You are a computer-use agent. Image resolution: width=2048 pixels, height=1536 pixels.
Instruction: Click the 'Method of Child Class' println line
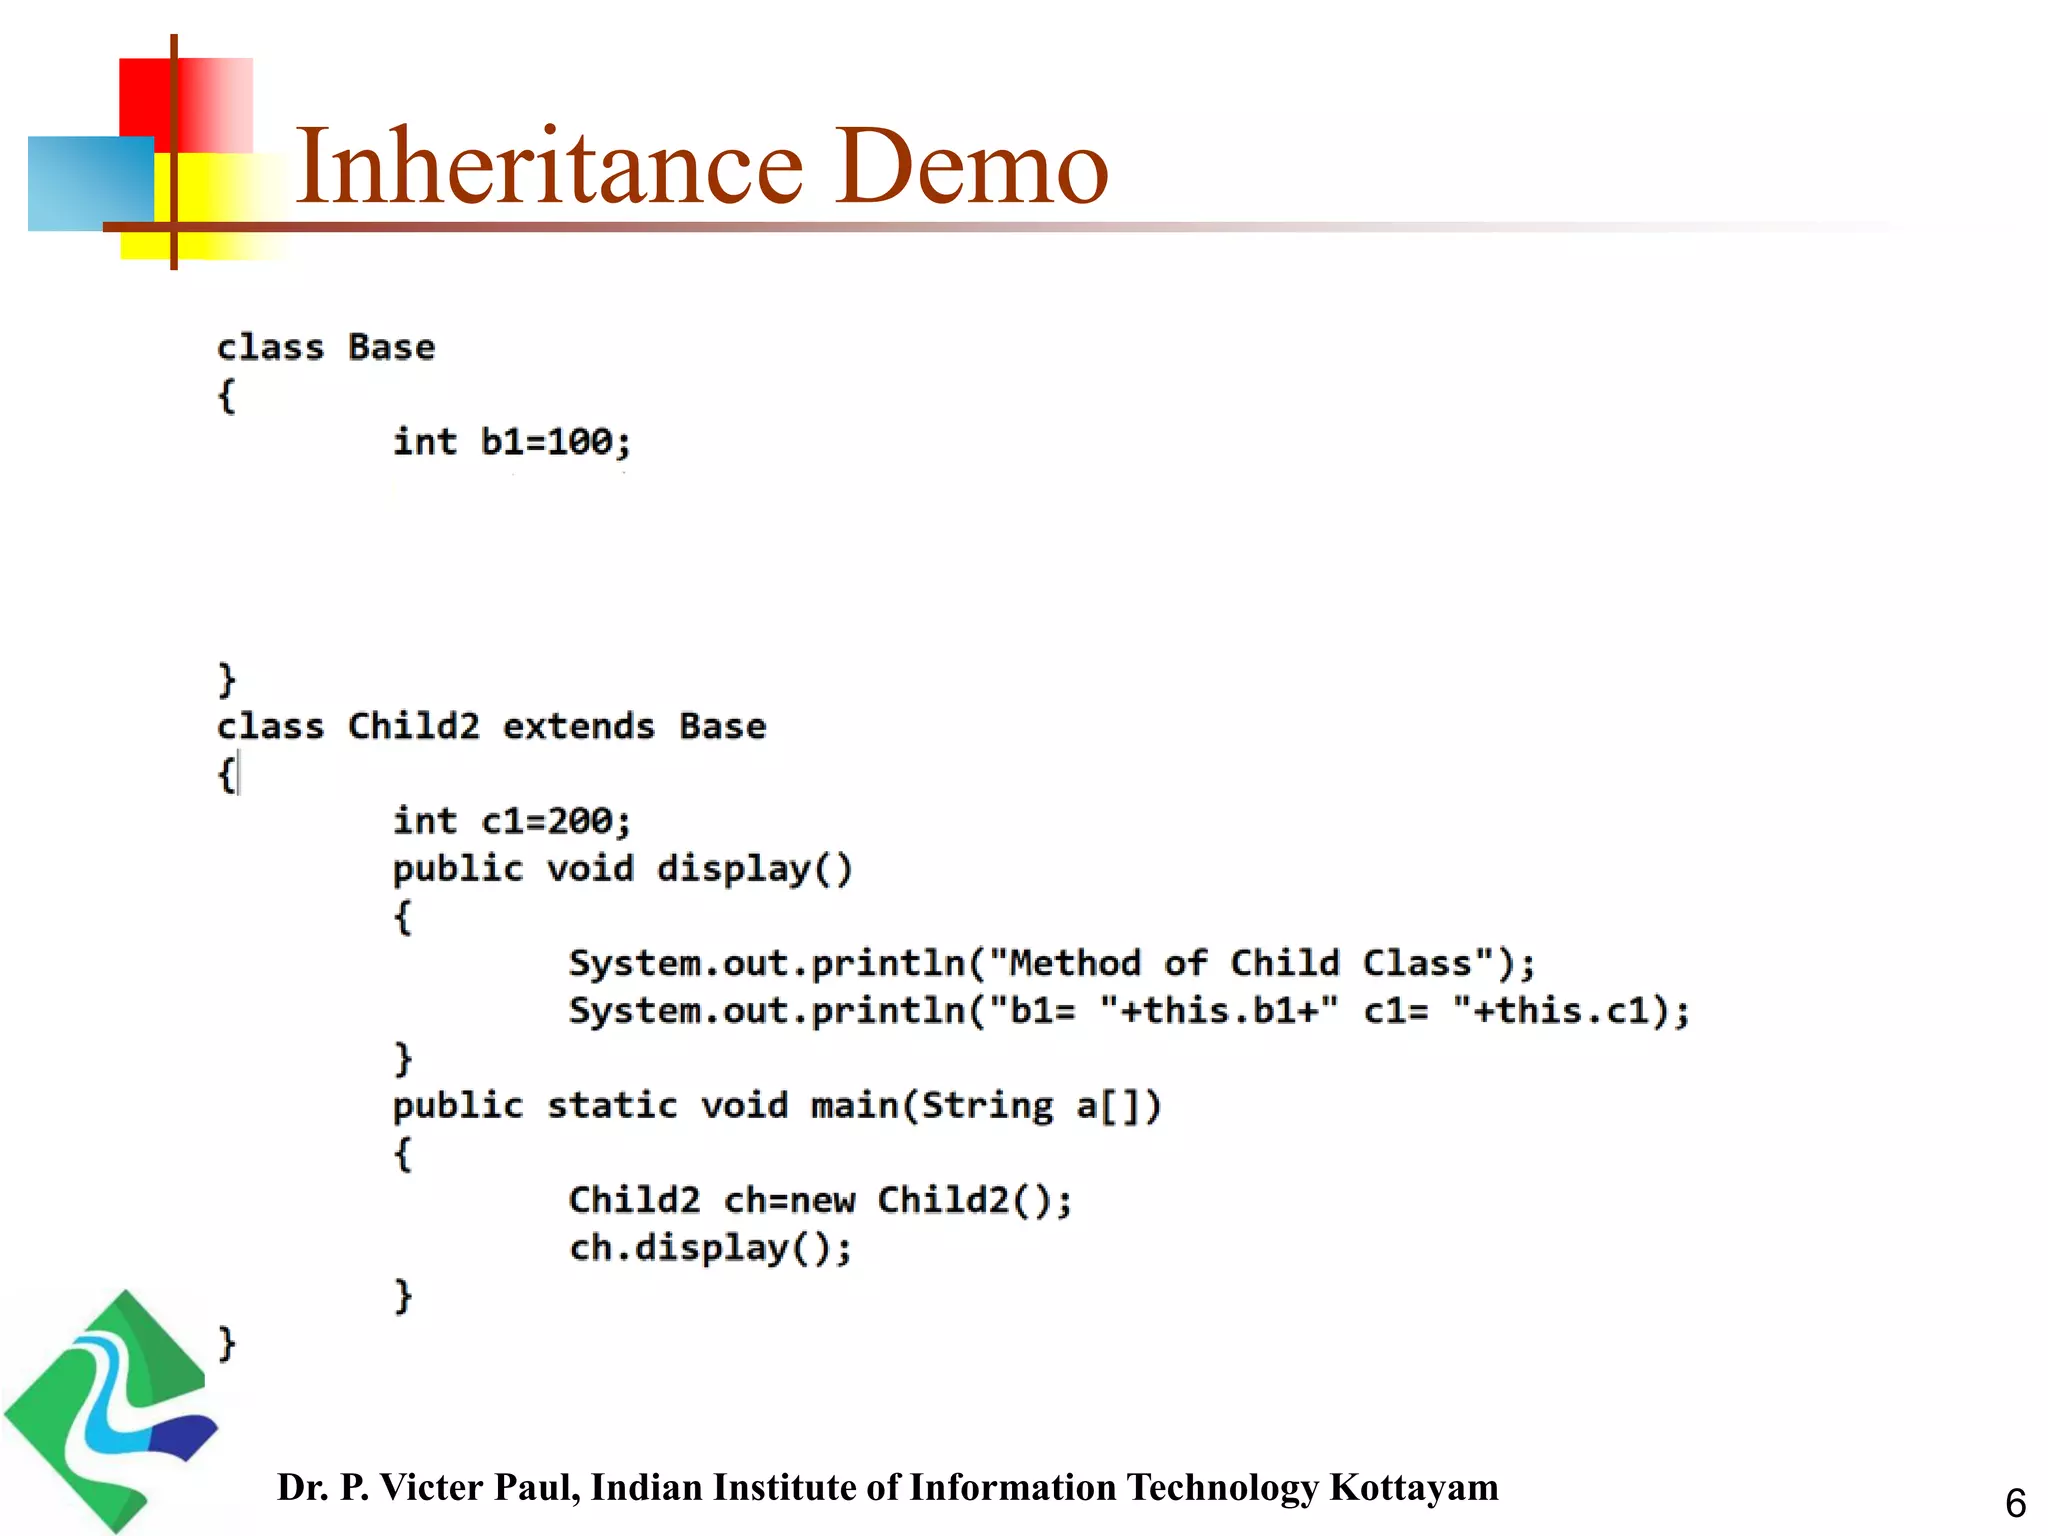[1051, 963]
